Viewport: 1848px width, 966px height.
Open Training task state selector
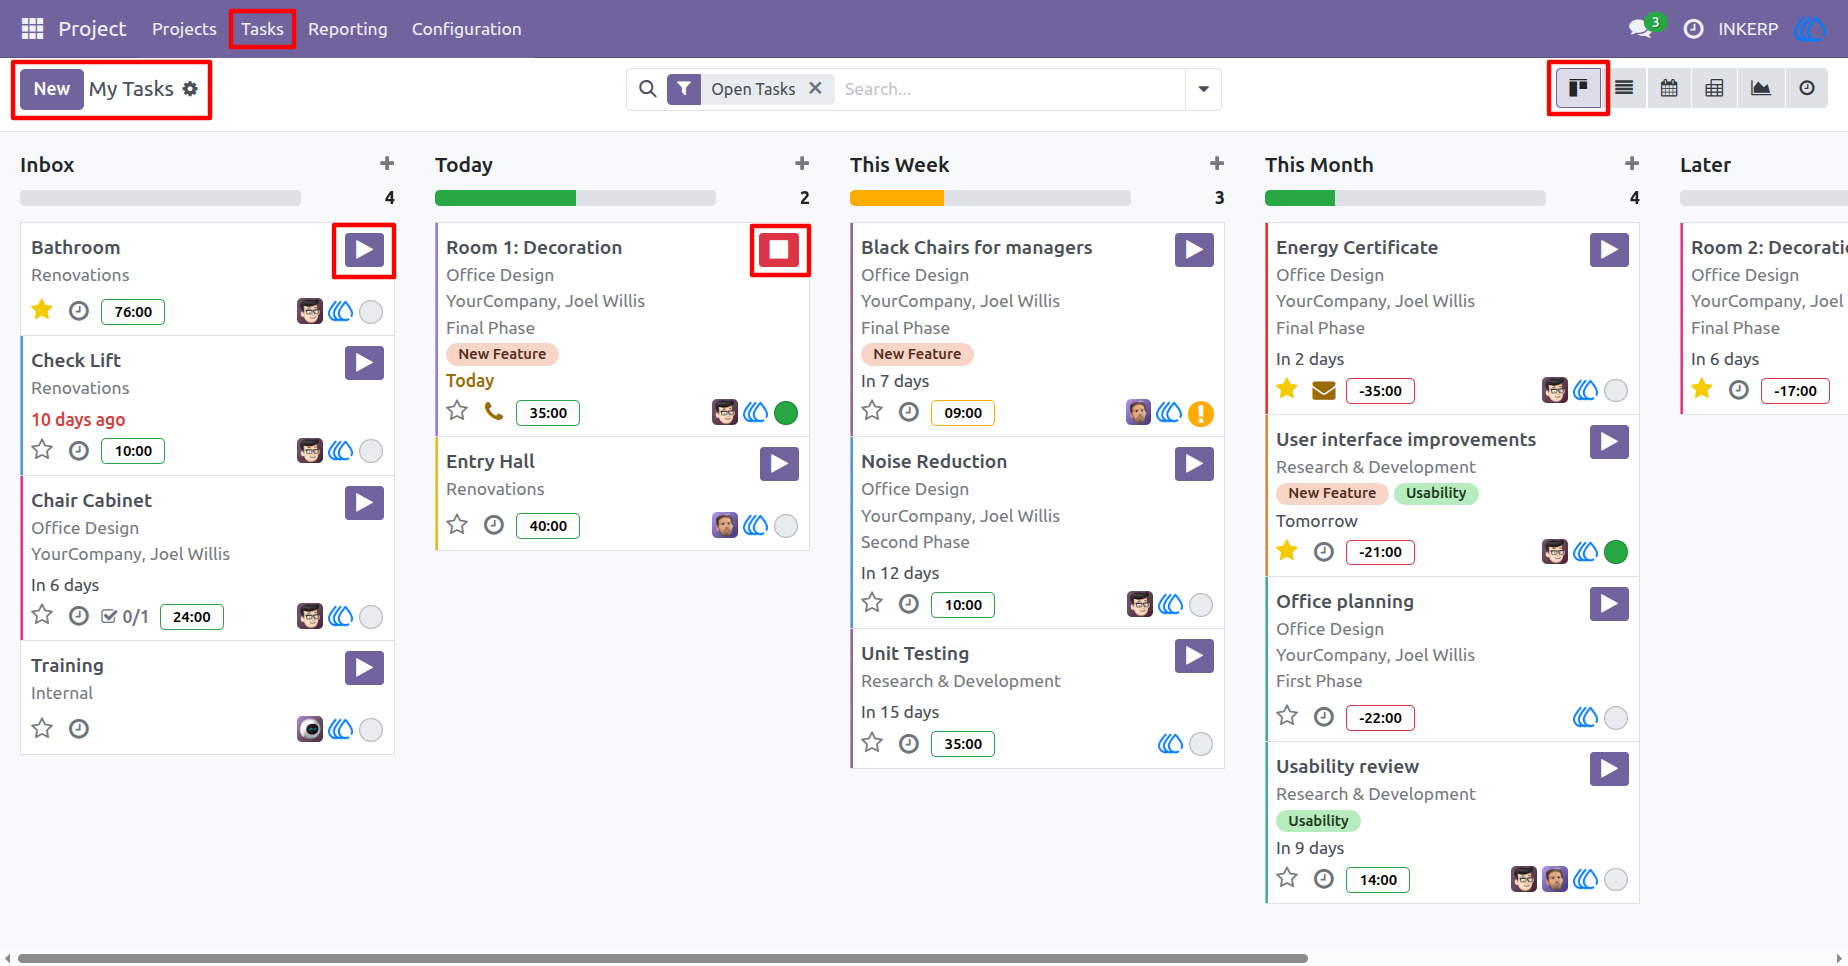coord(371,730)
